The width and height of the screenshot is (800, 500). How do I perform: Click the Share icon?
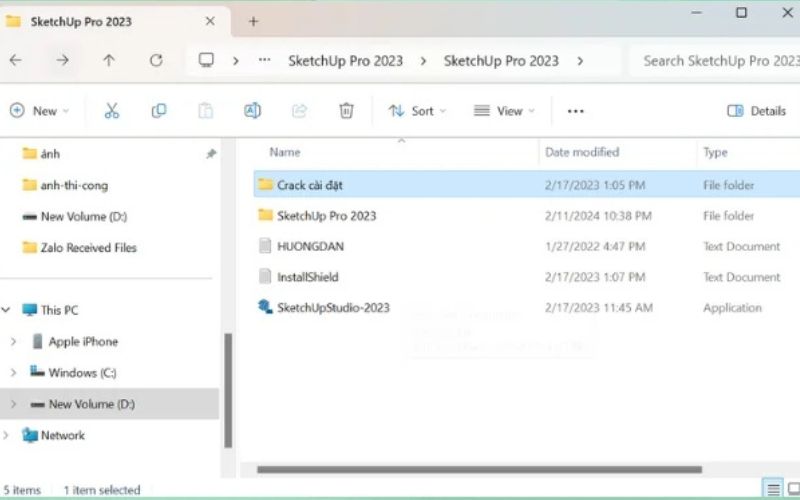(299, 111)
